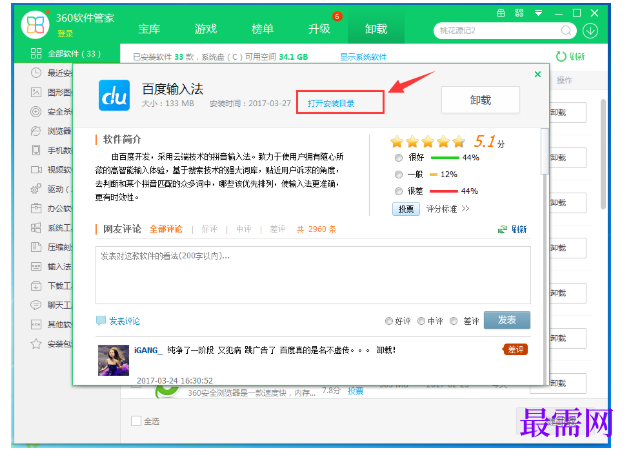Viewport: 632px width, 454px height.
Task: Switch to the 宝库 tab
Action: (x=149, y=29)
